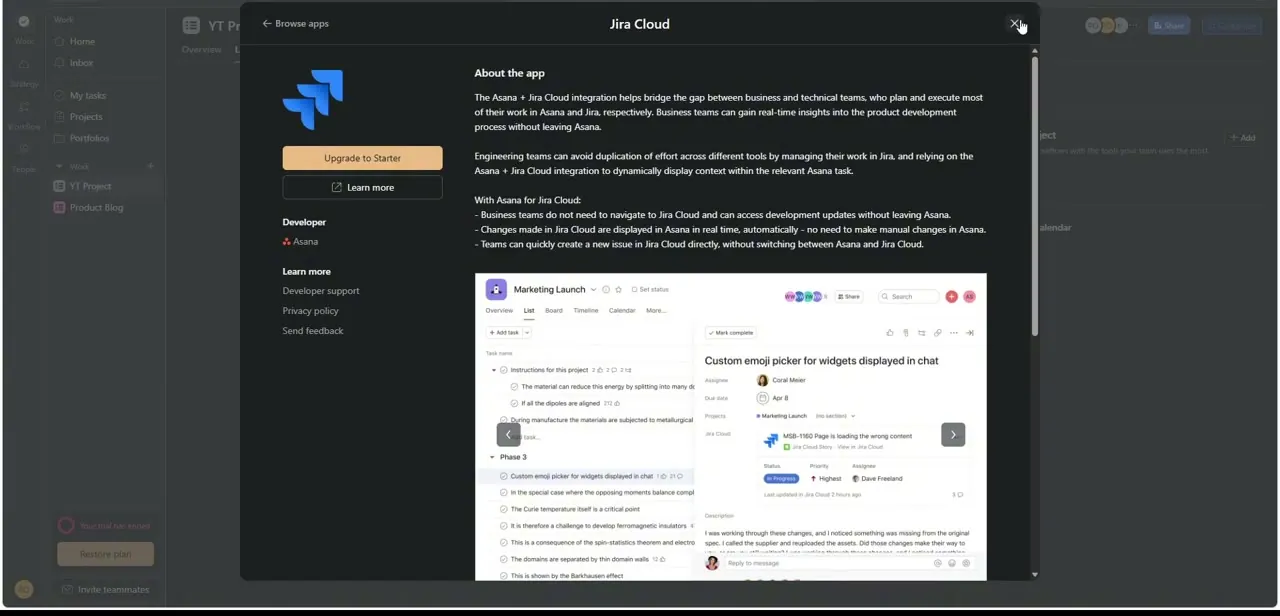Image resolution: width=1280 pixels, height=616 pixels.
Task: Collapse the Work section in sidebar
Action: tap(59, 166)
